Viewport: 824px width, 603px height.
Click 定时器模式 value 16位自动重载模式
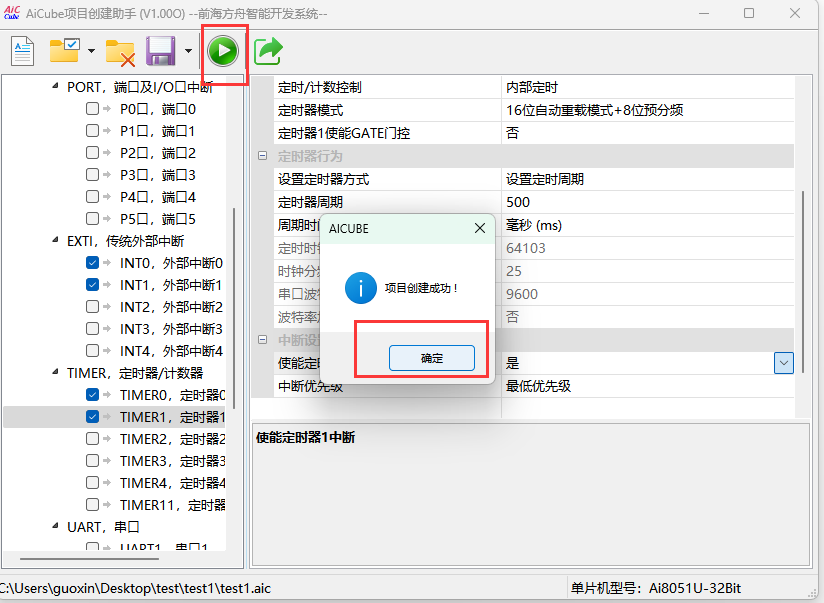point(647,110)
